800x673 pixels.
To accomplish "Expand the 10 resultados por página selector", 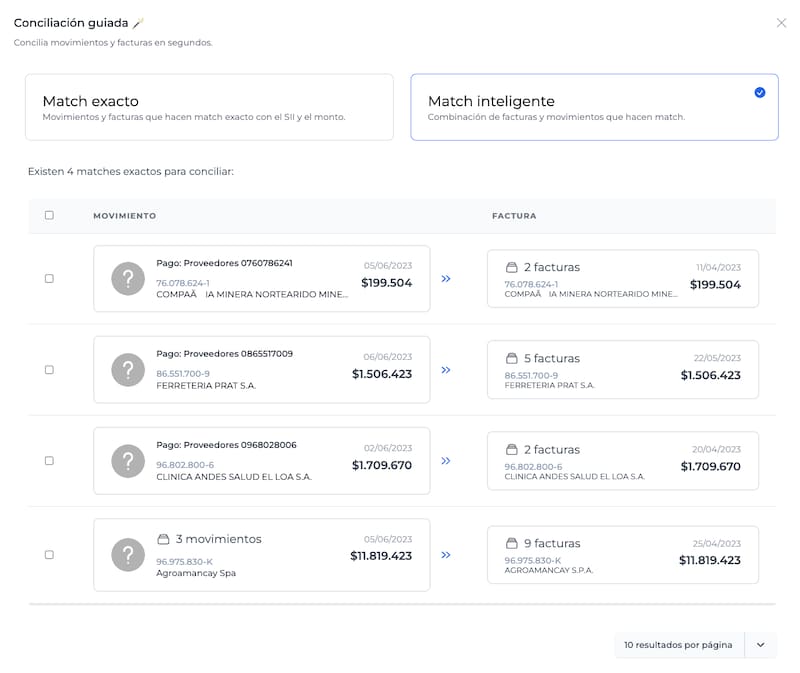I will coord(678,645).
